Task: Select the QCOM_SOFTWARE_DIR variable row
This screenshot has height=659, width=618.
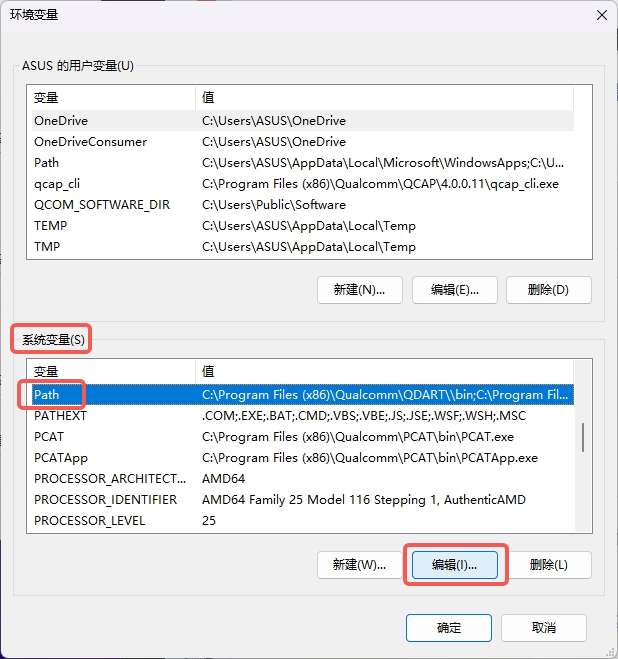Action: pyautogui.click(x=303, y=205)
